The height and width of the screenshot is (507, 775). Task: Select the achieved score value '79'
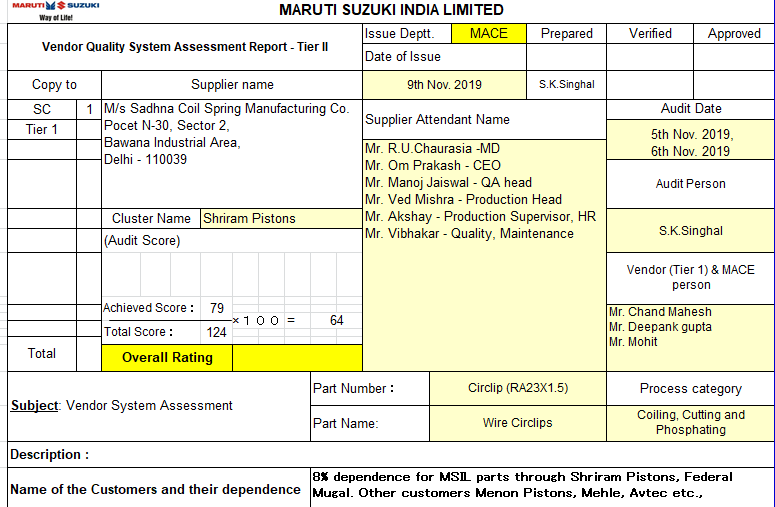coord(216,308)
